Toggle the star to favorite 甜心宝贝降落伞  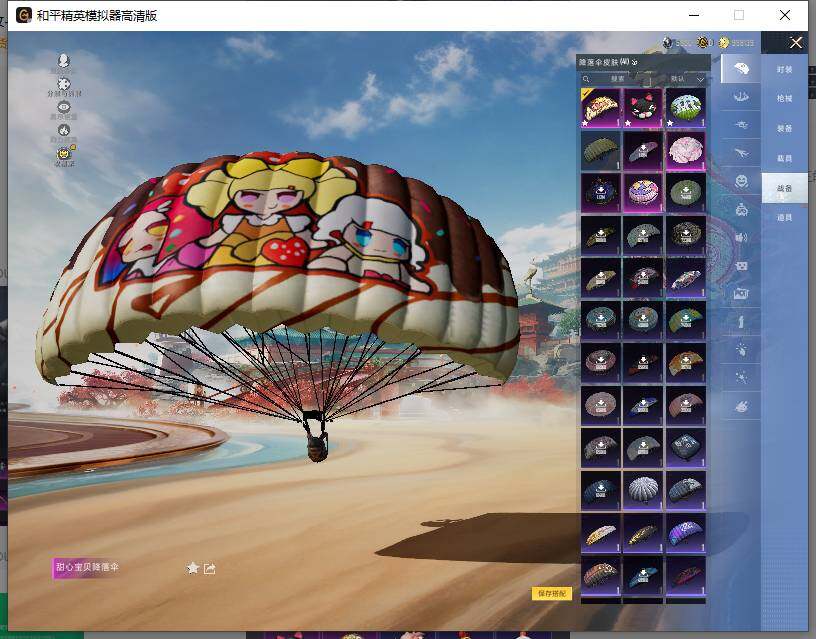point(192,568)
